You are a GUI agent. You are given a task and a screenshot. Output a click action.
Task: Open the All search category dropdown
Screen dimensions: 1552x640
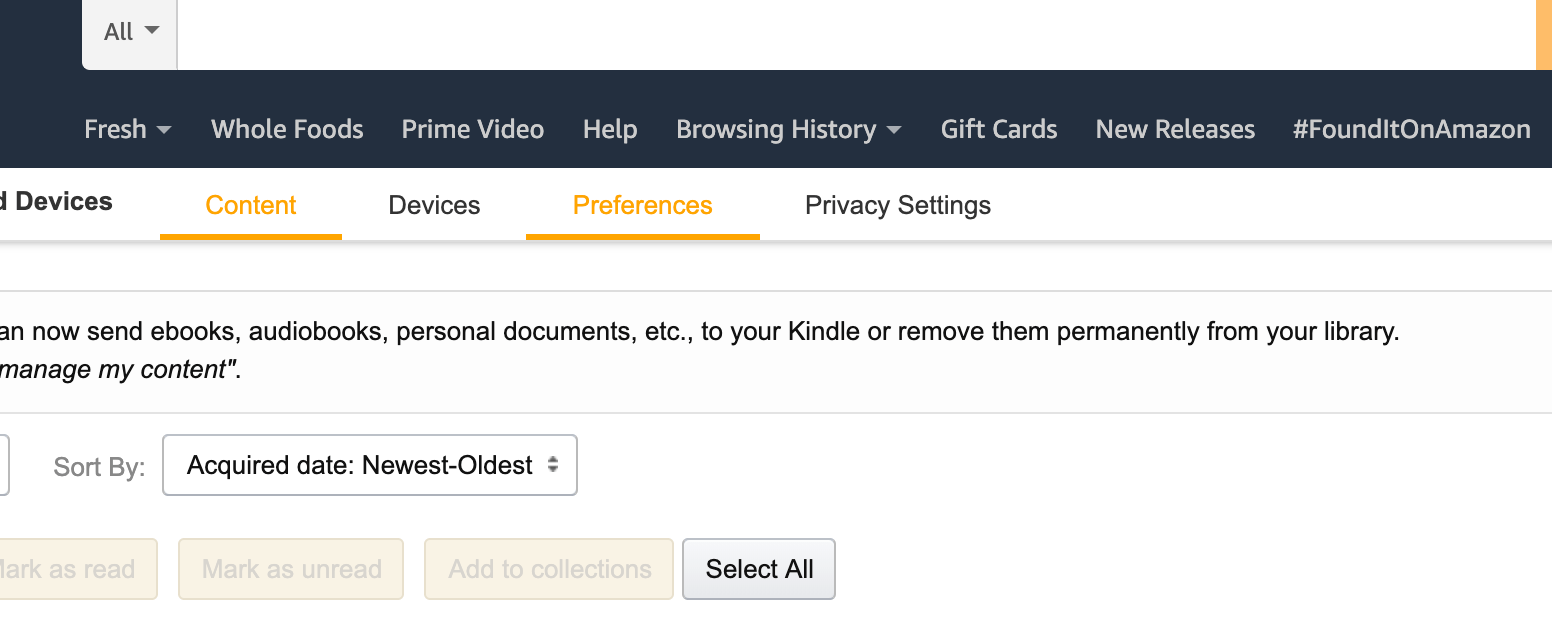(x=130, y=32)
